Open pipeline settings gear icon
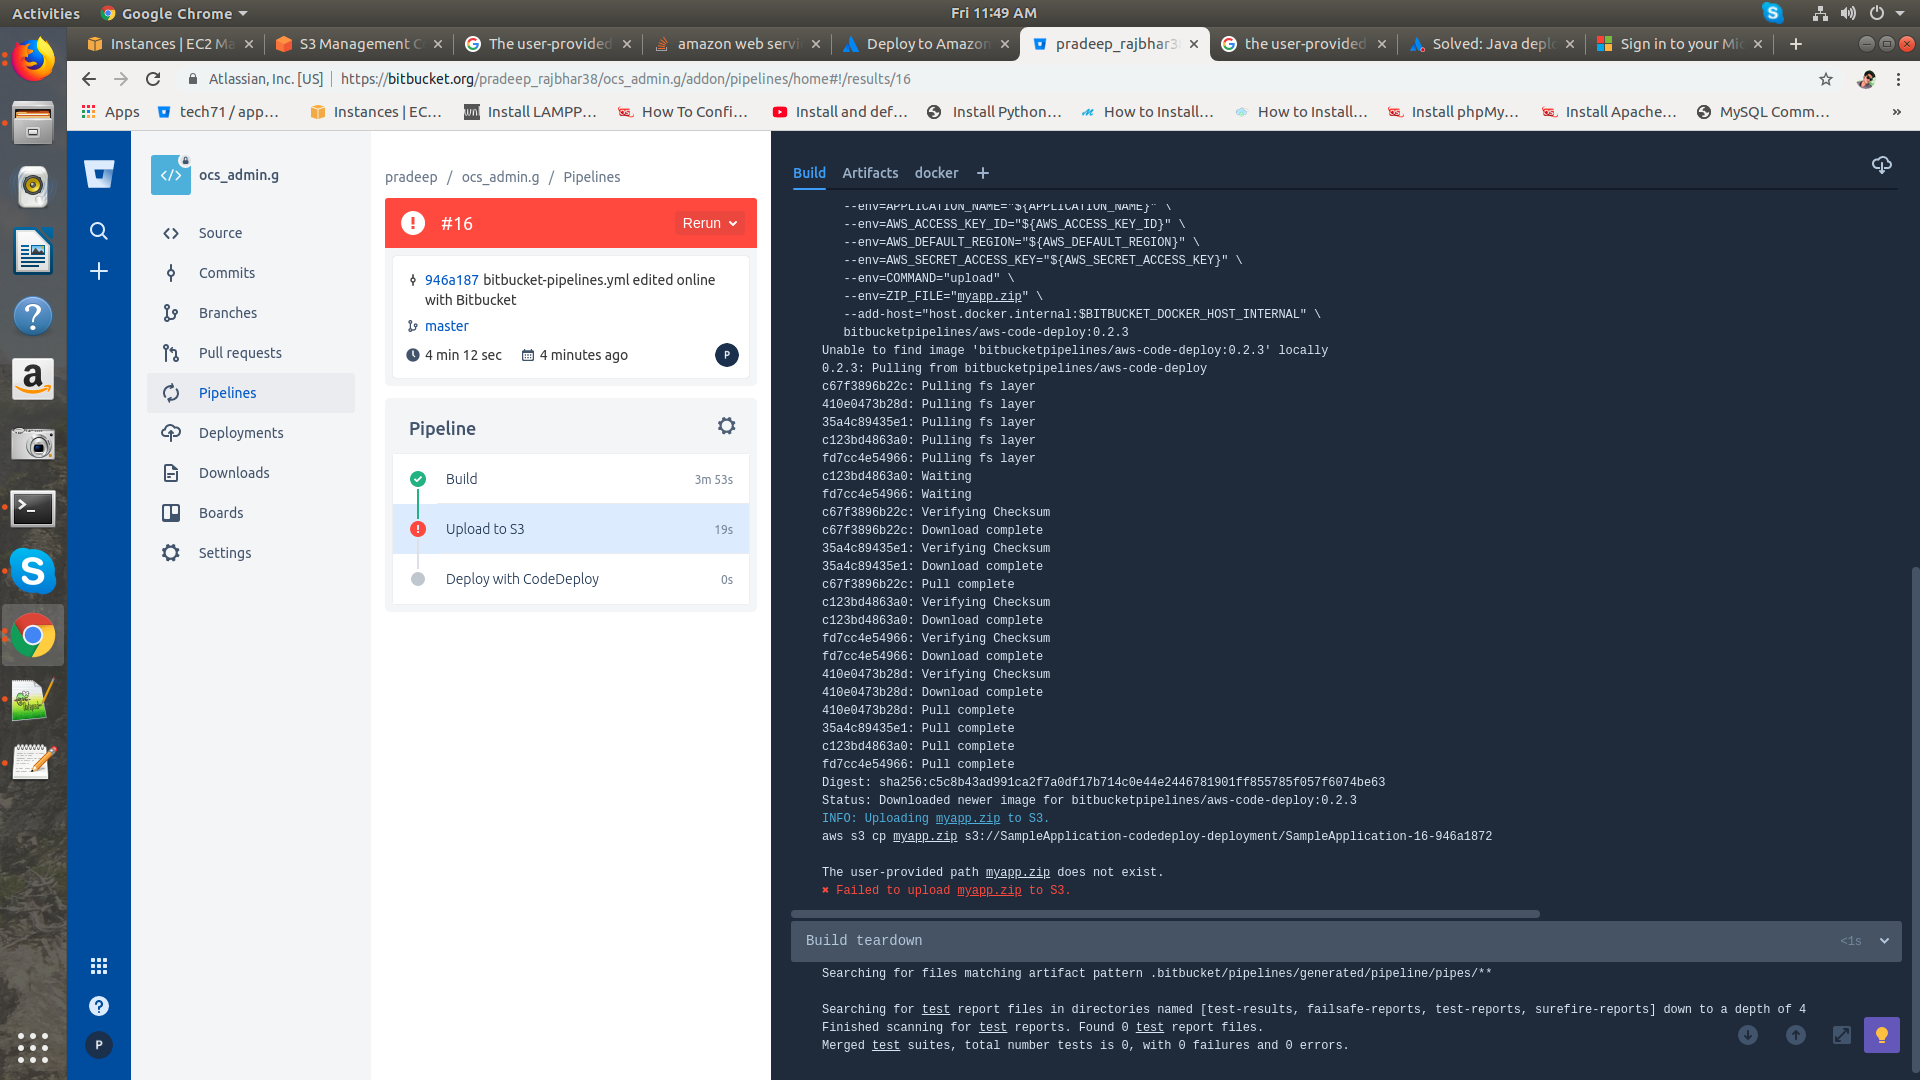 coord(726,426)
